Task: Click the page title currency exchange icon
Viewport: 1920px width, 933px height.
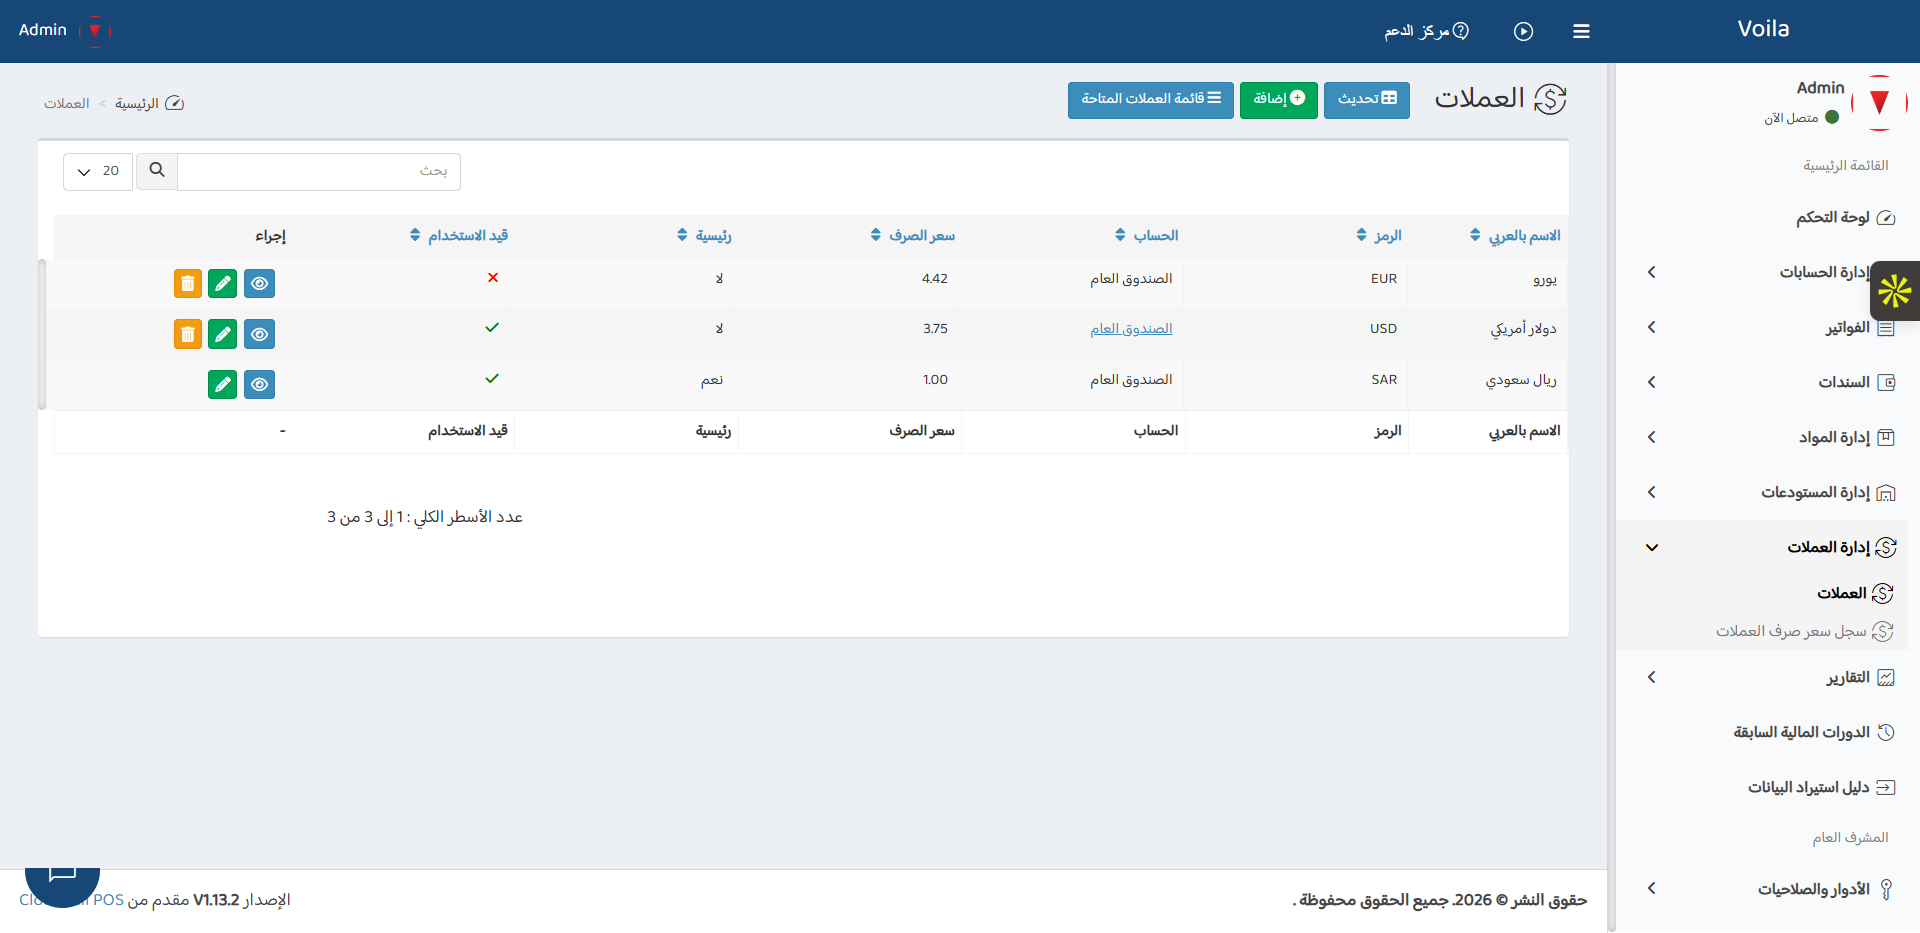Action: pyautogui.click(x=1550, y=100)
